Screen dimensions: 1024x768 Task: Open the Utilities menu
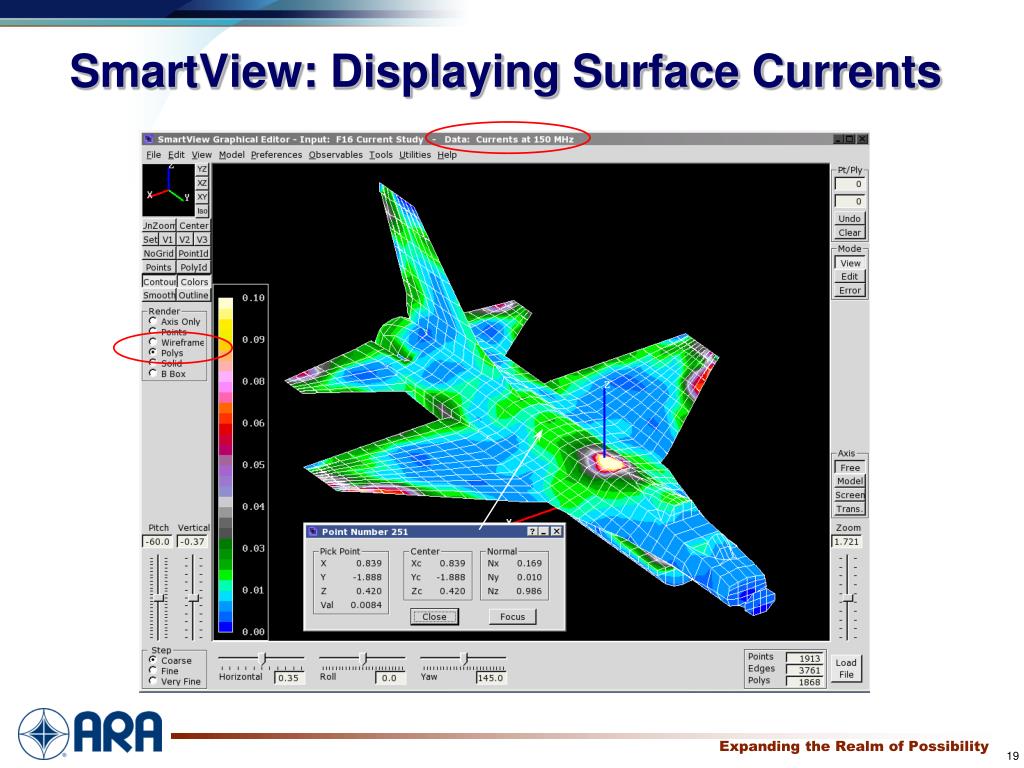tap(415, 155)
